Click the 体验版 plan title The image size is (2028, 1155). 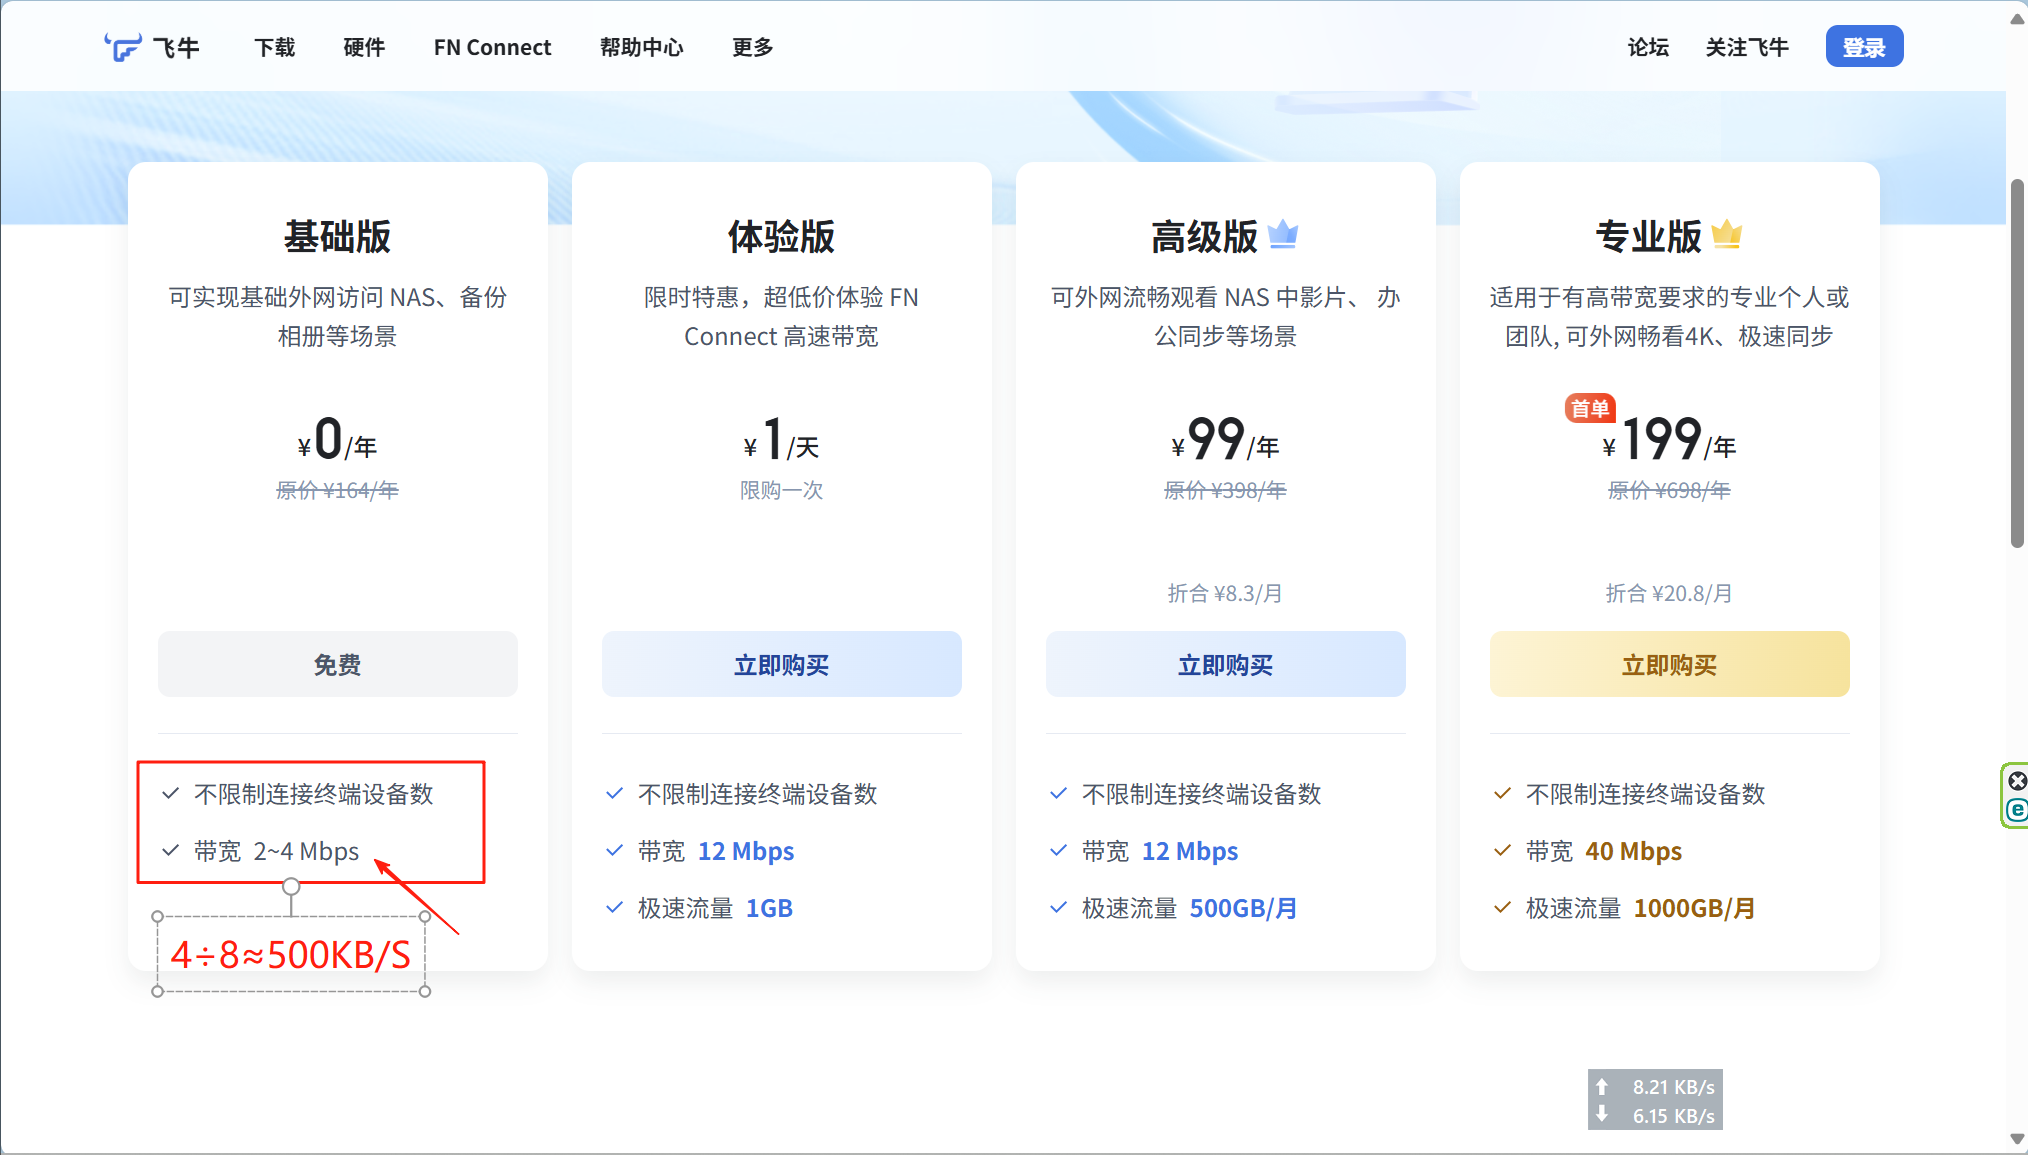pyautogui.click(x=782, y=236)
